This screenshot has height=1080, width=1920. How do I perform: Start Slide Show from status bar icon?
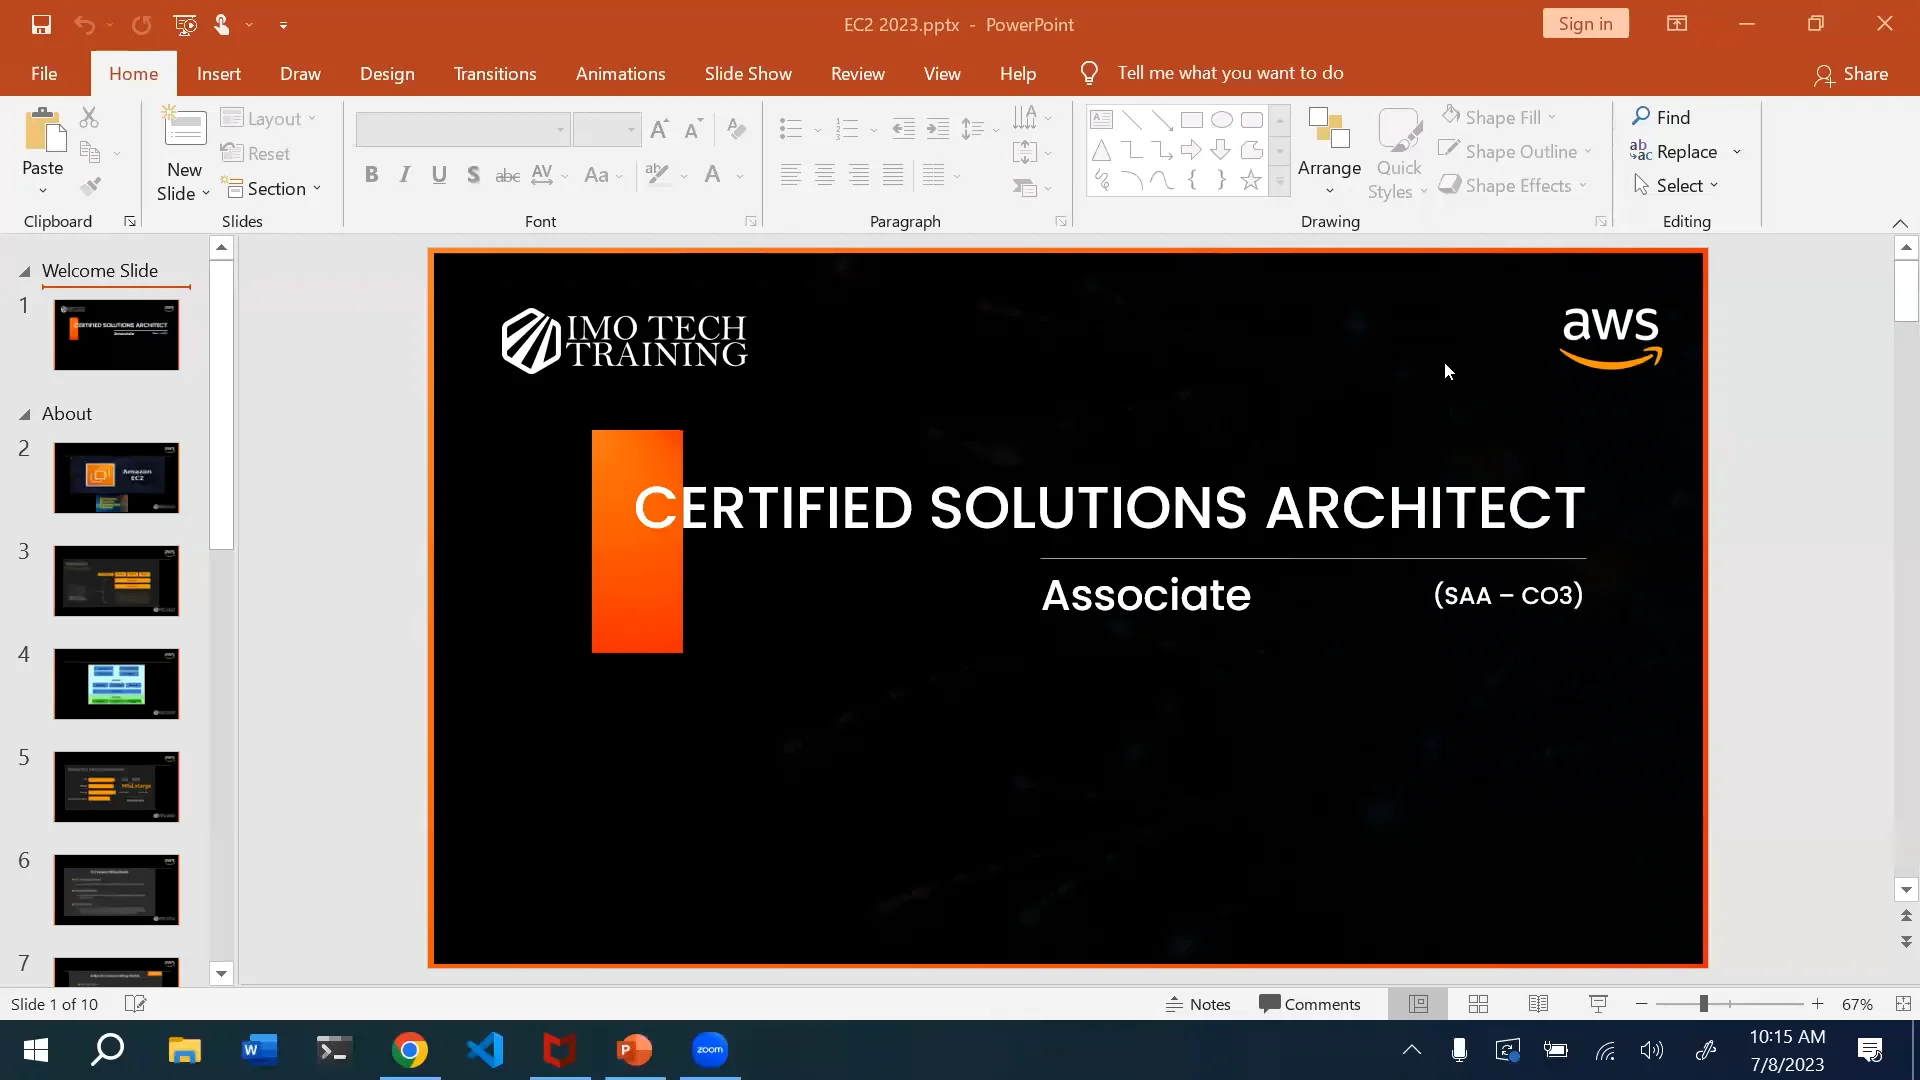(x=1598, y=1004)
